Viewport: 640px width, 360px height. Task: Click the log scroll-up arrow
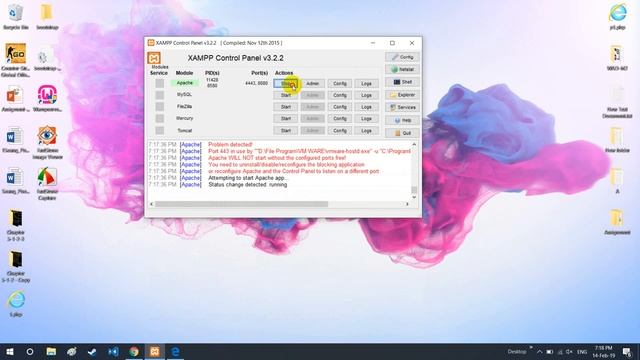click(x=414, y=144)
